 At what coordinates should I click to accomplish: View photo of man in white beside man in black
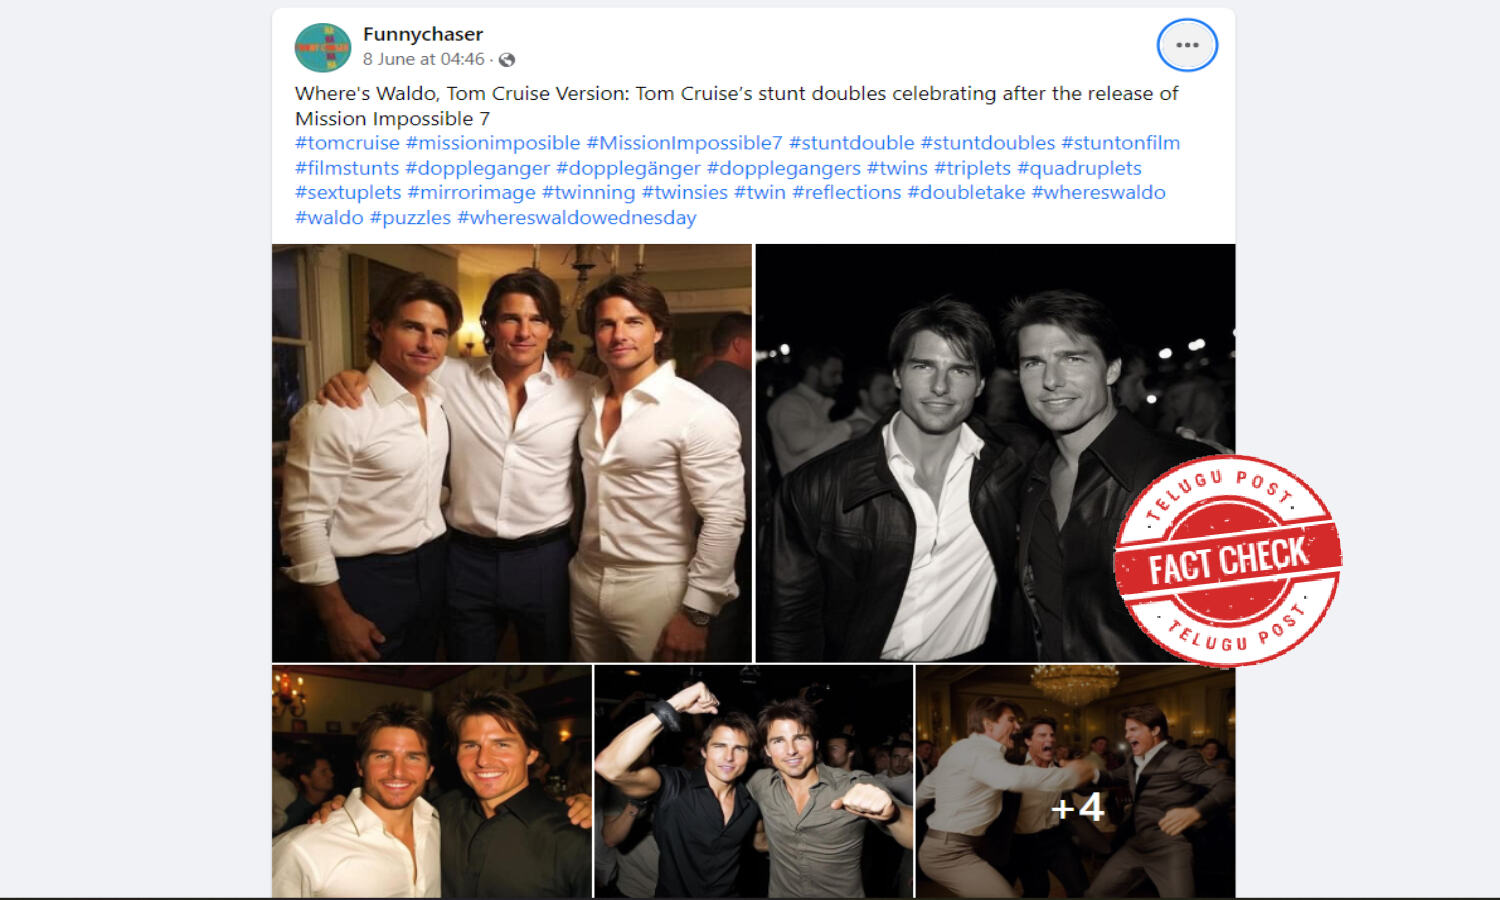pos(432,782)
